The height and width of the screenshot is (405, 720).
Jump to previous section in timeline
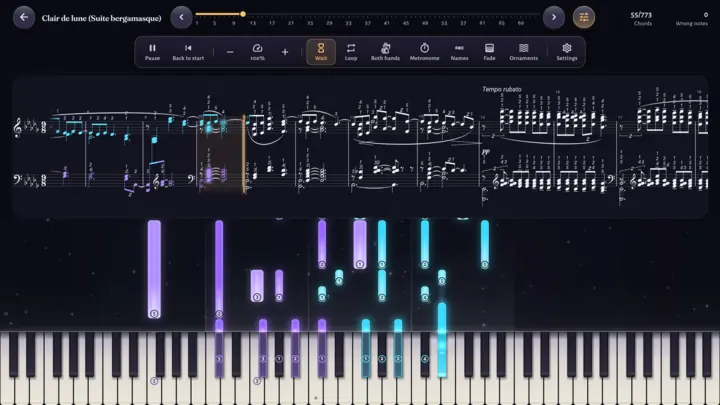pos(181,17)
